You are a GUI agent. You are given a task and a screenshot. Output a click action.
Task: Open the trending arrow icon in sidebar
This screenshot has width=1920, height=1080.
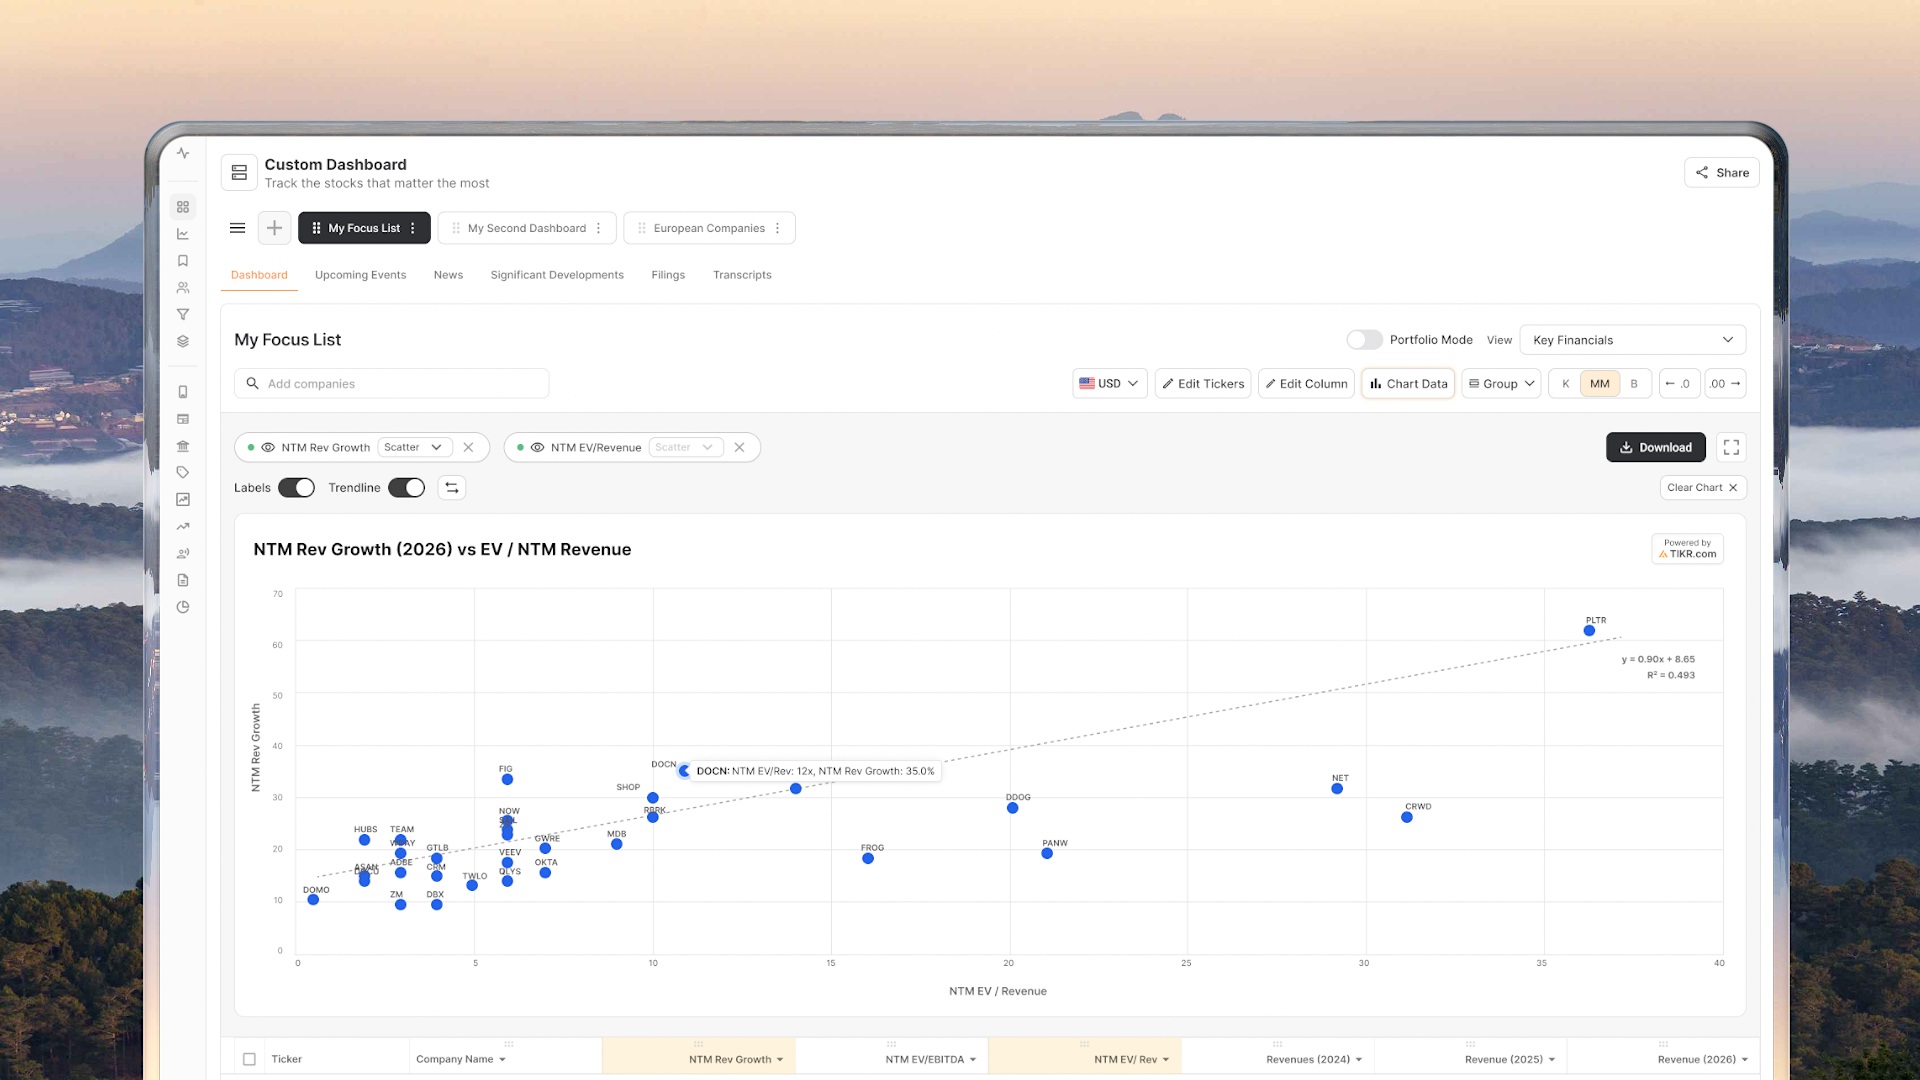183,526
